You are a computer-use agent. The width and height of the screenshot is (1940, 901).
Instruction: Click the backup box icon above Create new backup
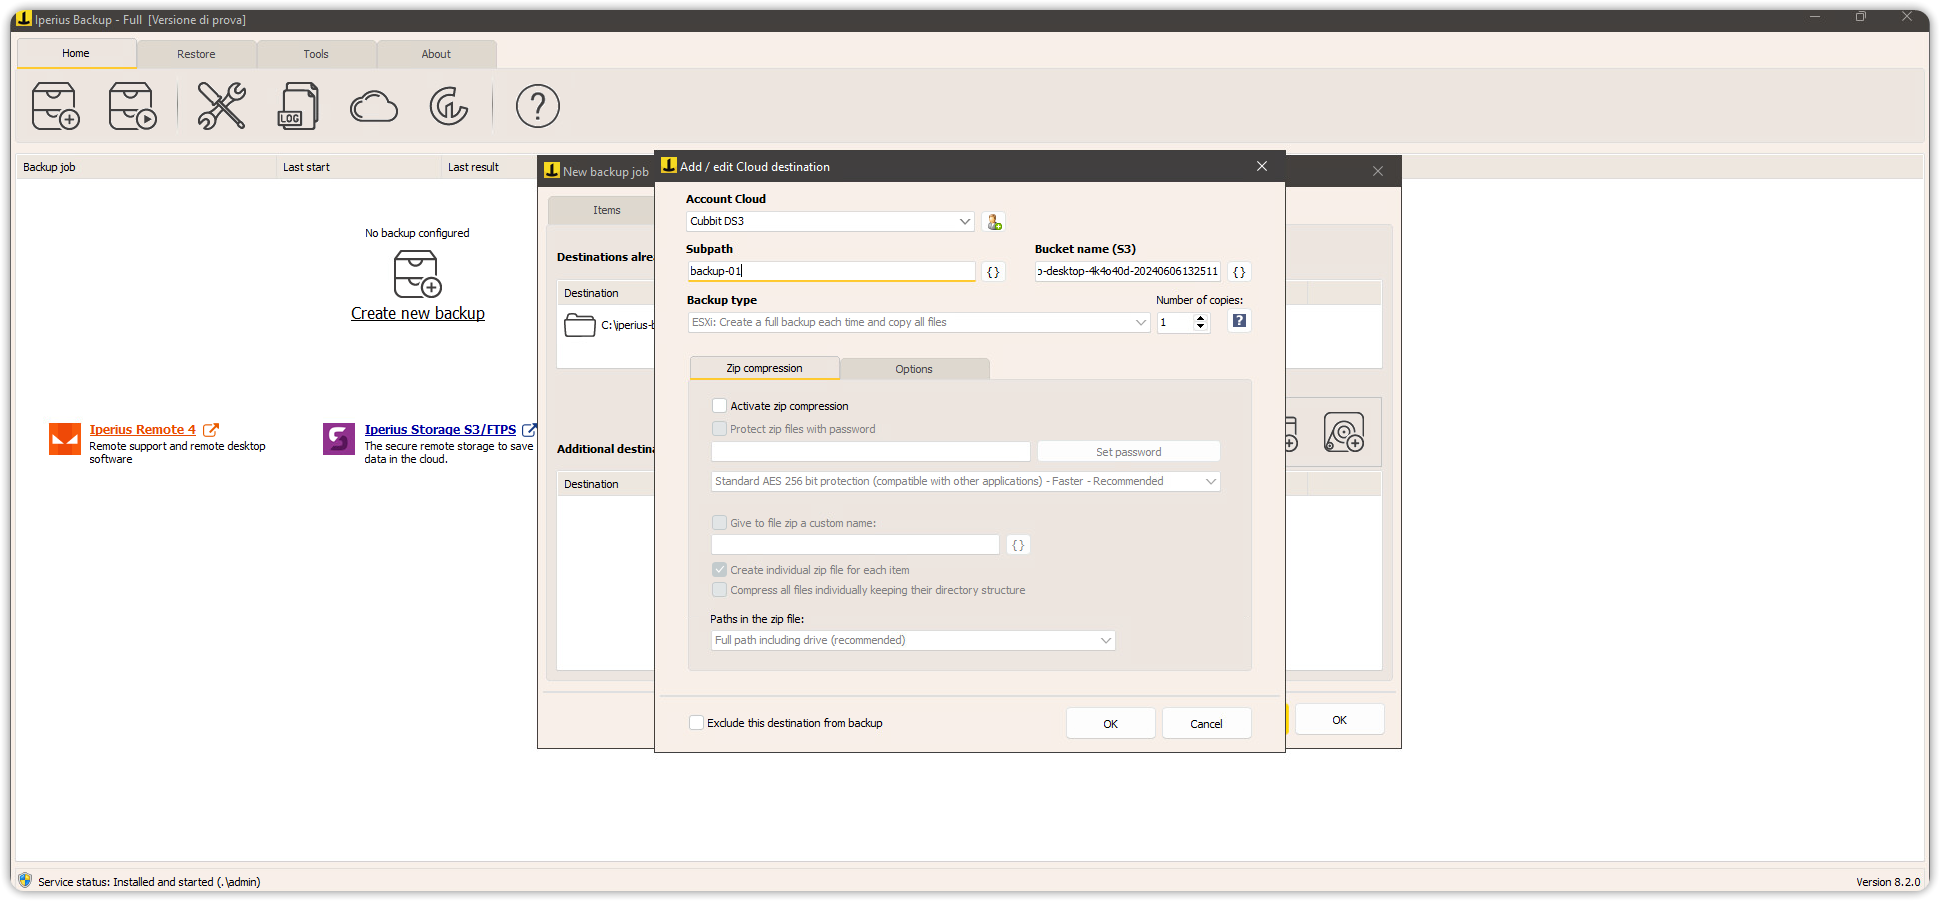click(417, 274)
